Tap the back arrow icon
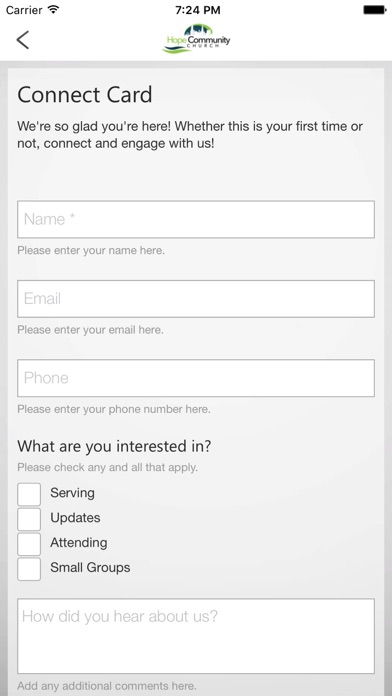Screen dimensions: 392x696 click(23, 40)
